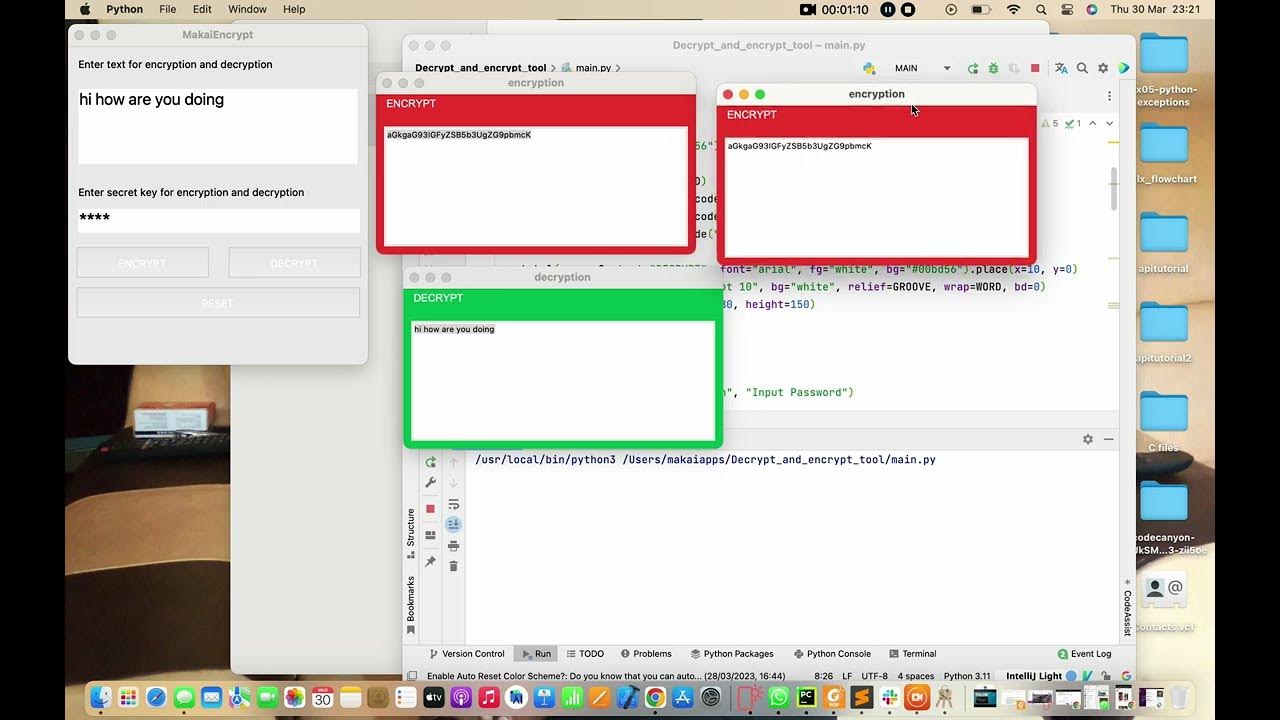The width and height of the screenshot is (1280, 720).
Task: Open the Problems tab
Action: [646, 654]
